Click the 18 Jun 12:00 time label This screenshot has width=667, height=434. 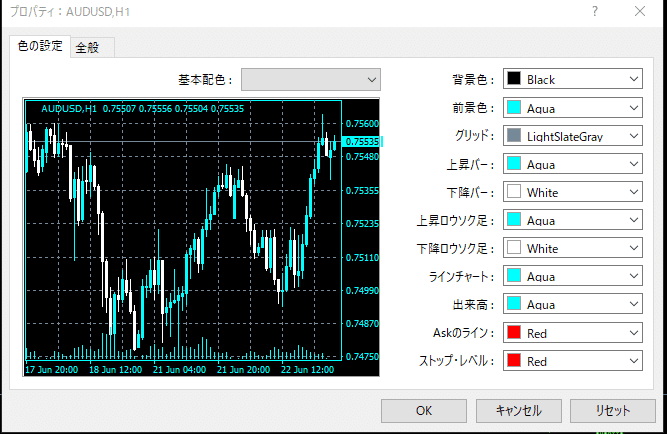click(x=115, y=370)
